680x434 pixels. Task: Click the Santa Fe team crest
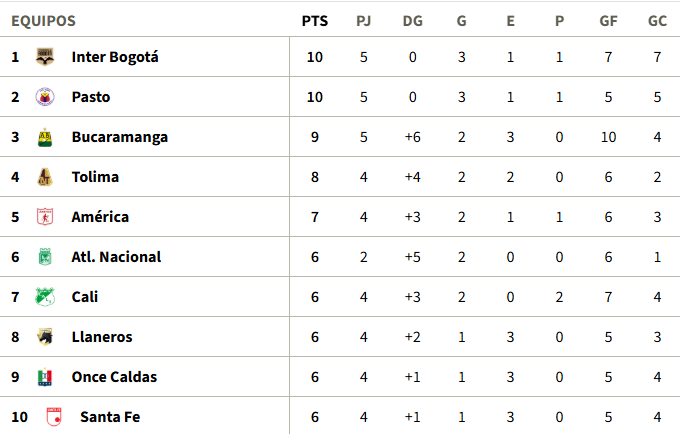pos(52,417)
